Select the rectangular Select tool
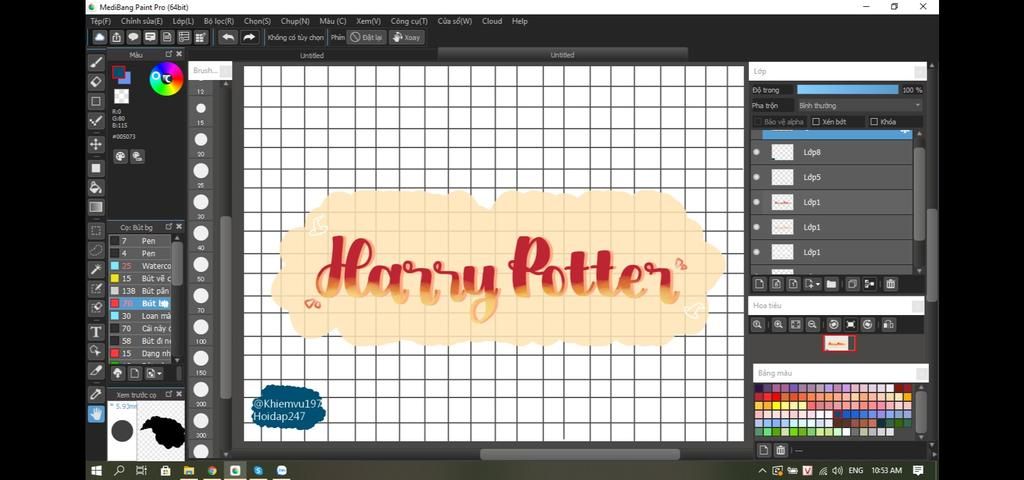The image size is (1024, 480). [x=96, y=231]
